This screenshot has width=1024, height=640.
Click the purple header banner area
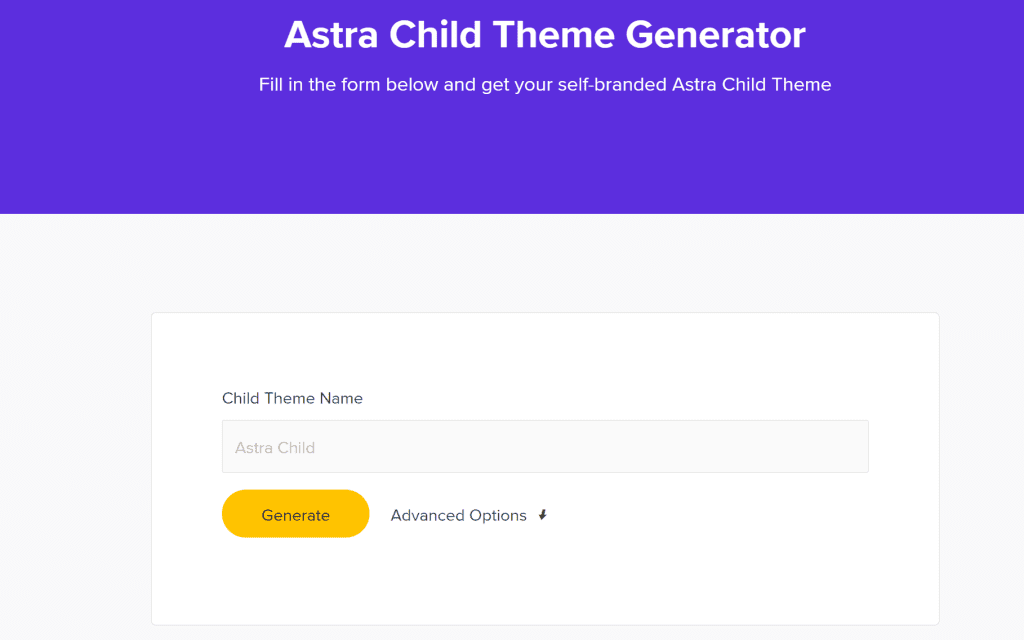point(512,157)
